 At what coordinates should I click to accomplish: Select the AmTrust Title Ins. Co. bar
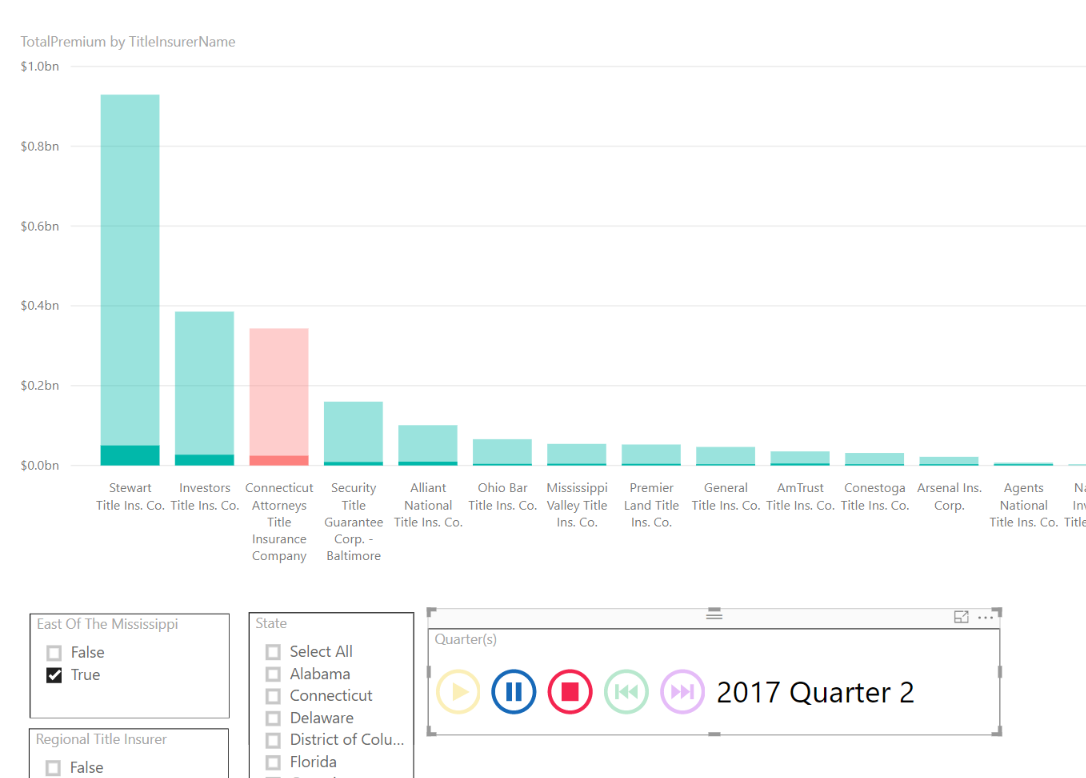point(800,458)
